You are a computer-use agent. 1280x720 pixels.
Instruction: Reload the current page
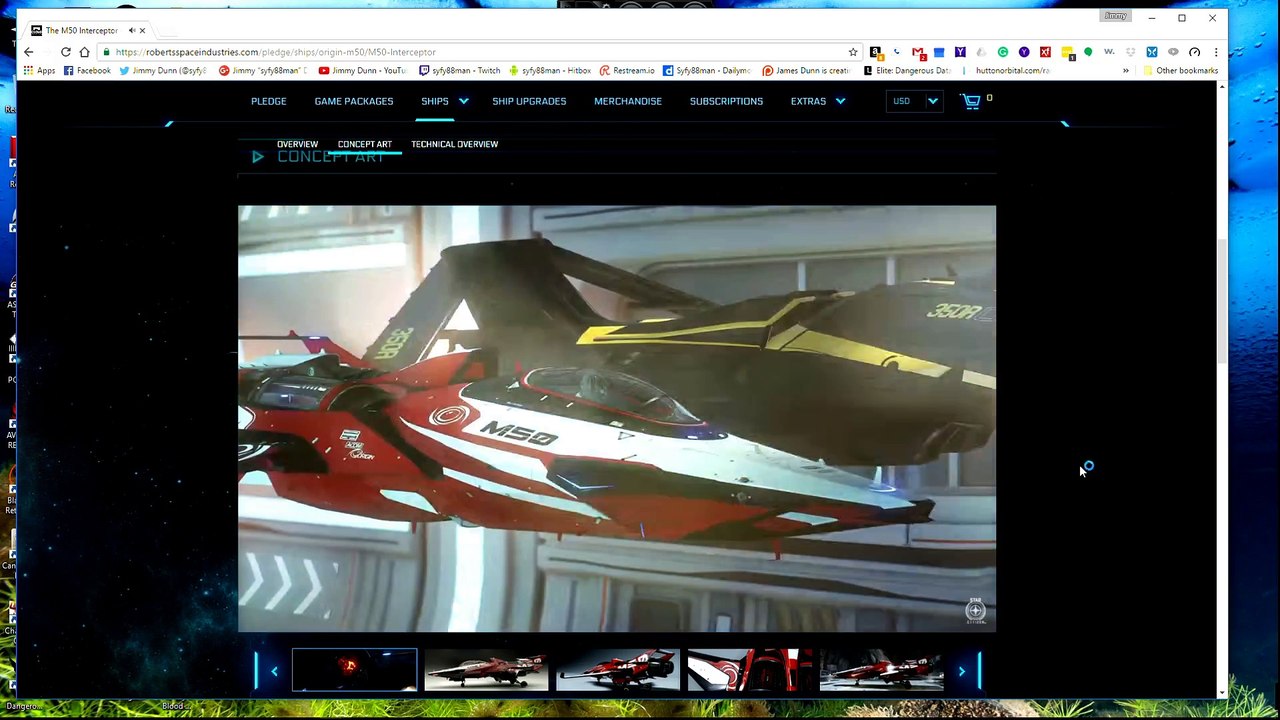pyautogui.click(x=65, y=52)
